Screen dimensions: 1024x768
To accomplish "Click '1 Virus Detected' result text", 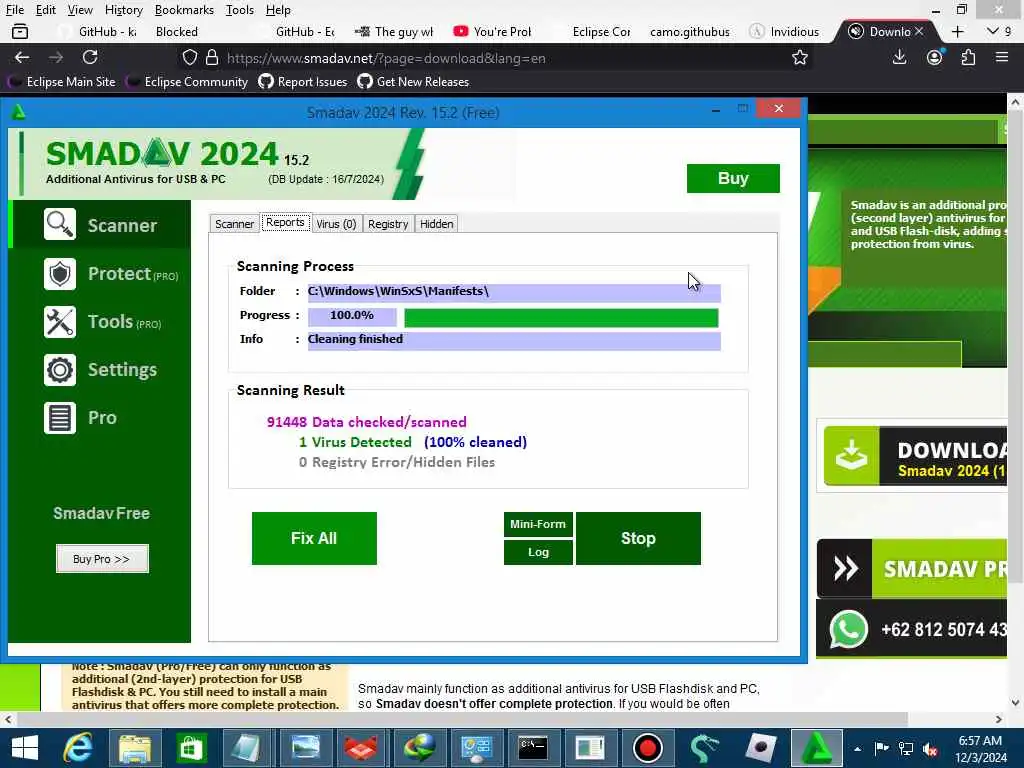I will 355,442.
